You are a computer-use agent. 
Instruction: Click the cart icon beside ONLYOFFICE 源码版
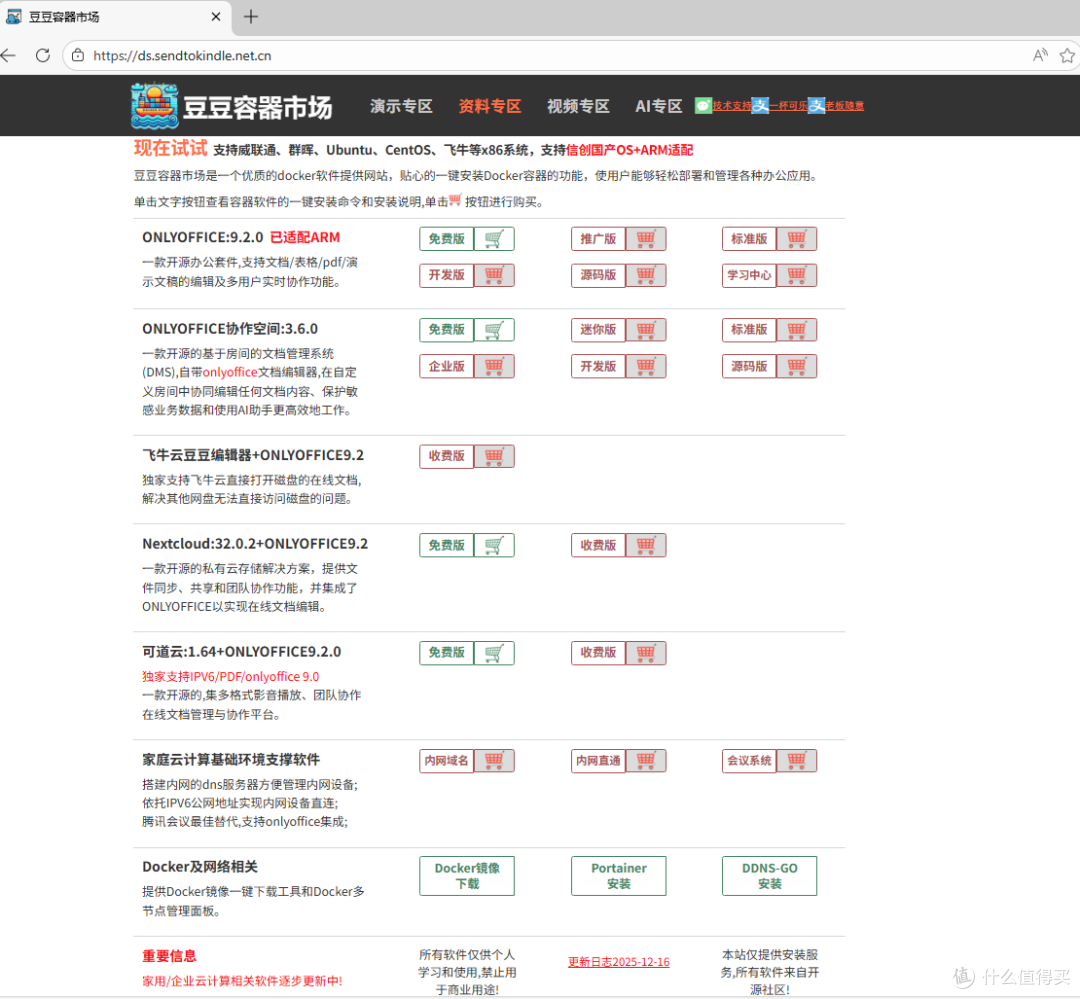[645, 276]
